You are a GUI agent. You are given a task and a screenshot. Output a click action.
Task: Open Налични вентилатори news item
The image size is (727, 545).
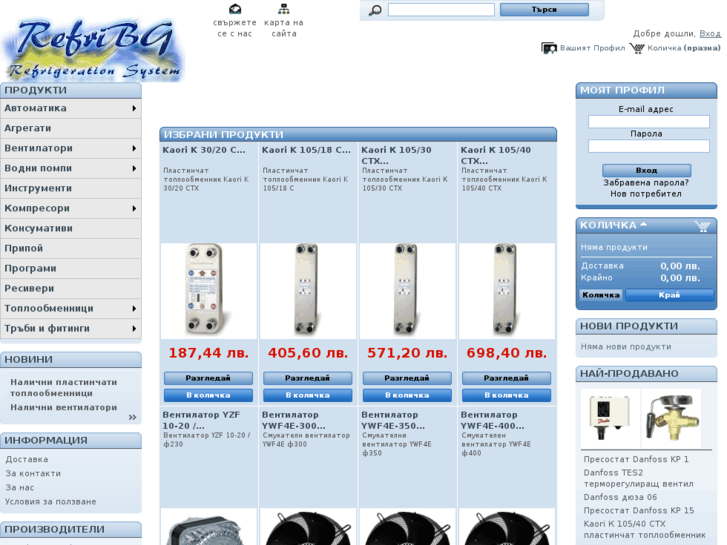pyautogui.click(x=64, y=408)
